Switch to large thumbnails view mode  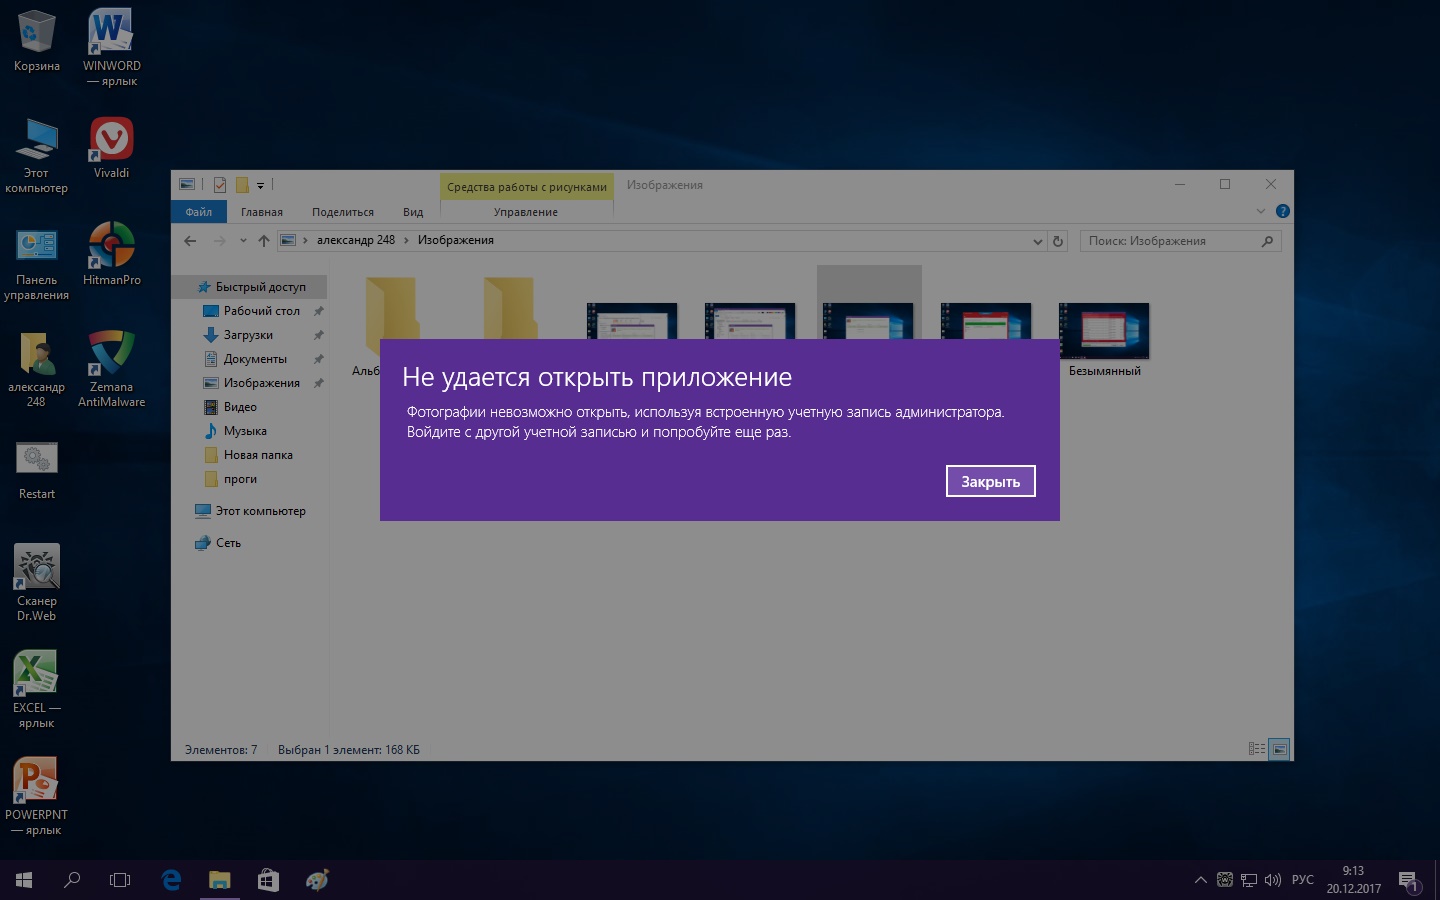point(1279,749)
